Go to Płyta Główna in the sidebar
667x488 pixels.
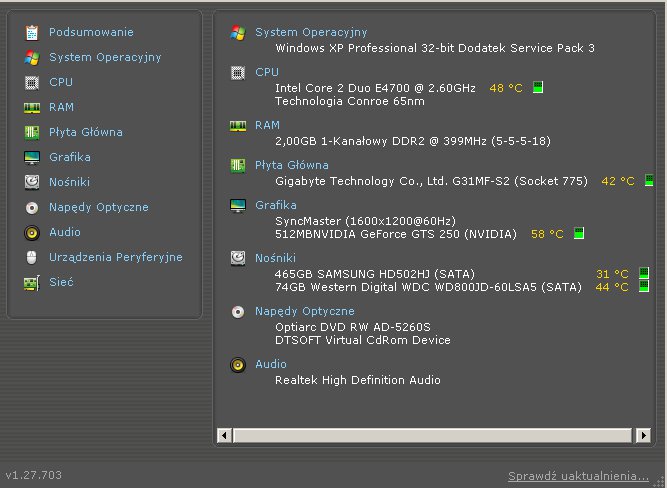86,132
